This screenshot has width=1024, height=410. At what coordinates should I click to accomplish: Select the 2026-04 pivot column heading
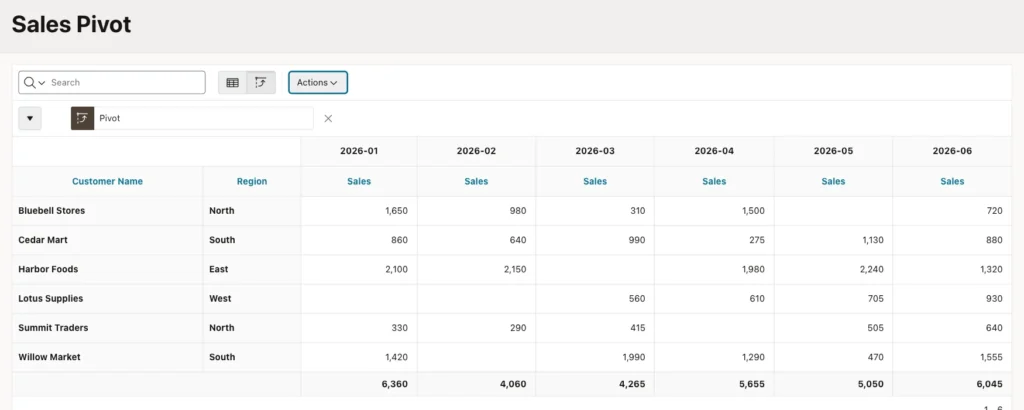click(714, 151)
